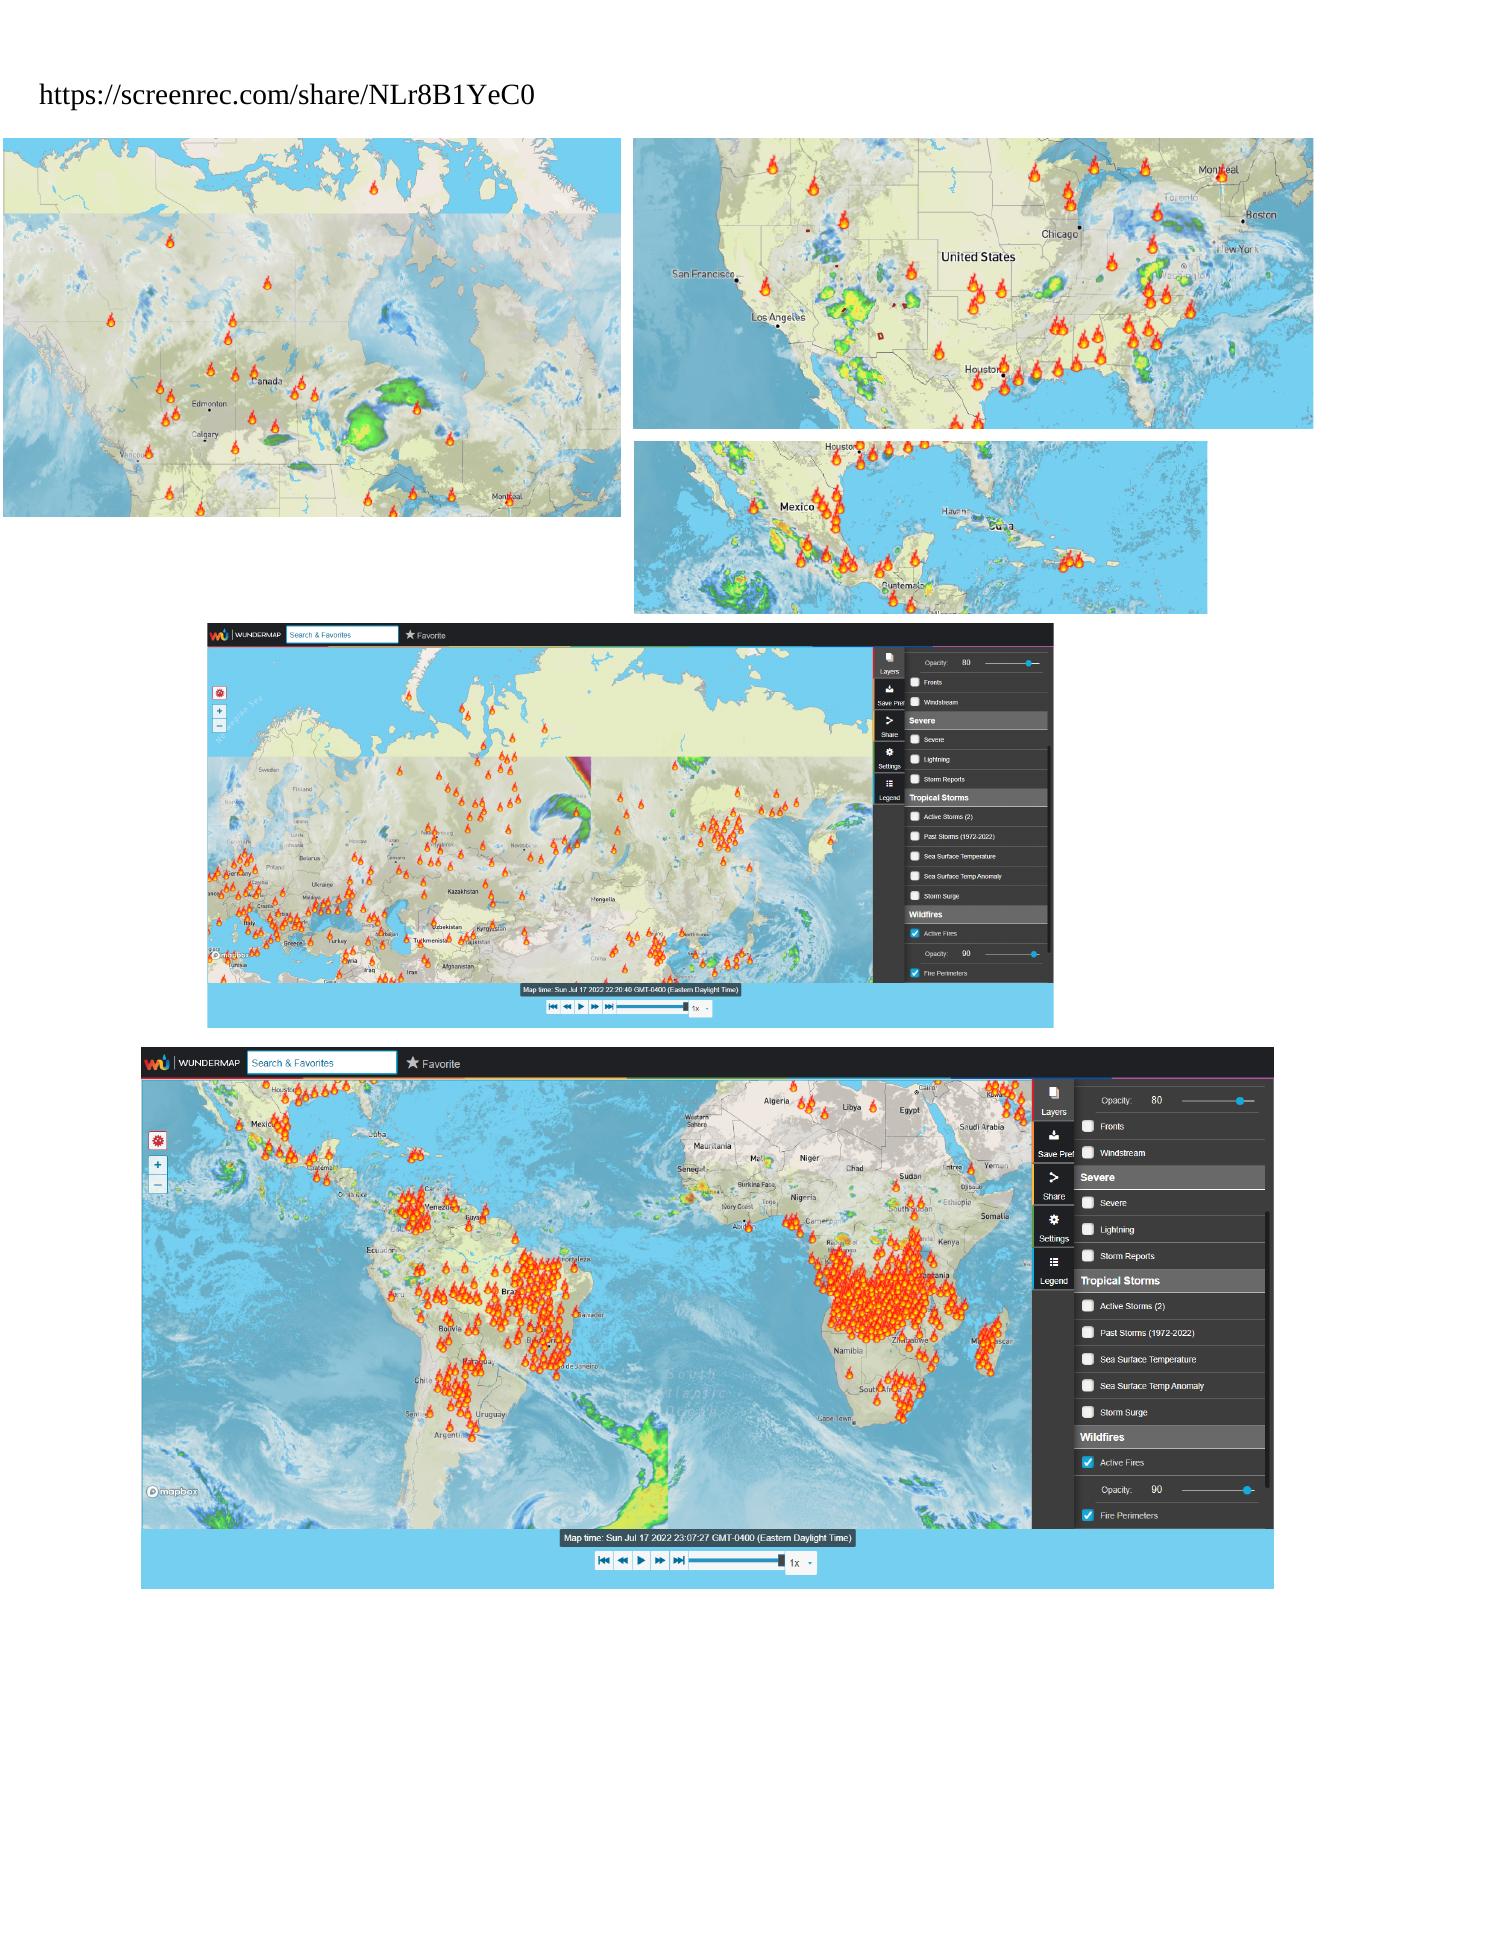Click Legend icon in the Africa map screenshot
The width and height of the screenshot is (1500, 1942).
point(1053,1268)
